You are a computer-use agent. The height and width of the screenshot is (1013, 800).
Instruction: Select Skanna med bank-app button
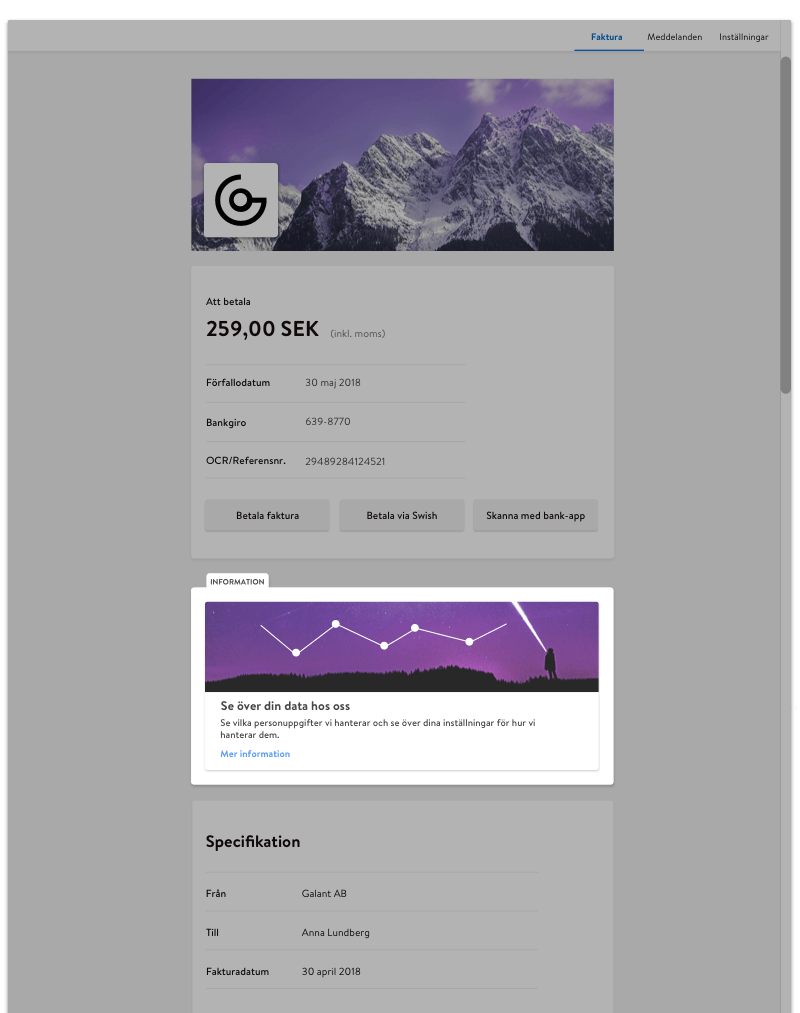[x=535, y=516]
